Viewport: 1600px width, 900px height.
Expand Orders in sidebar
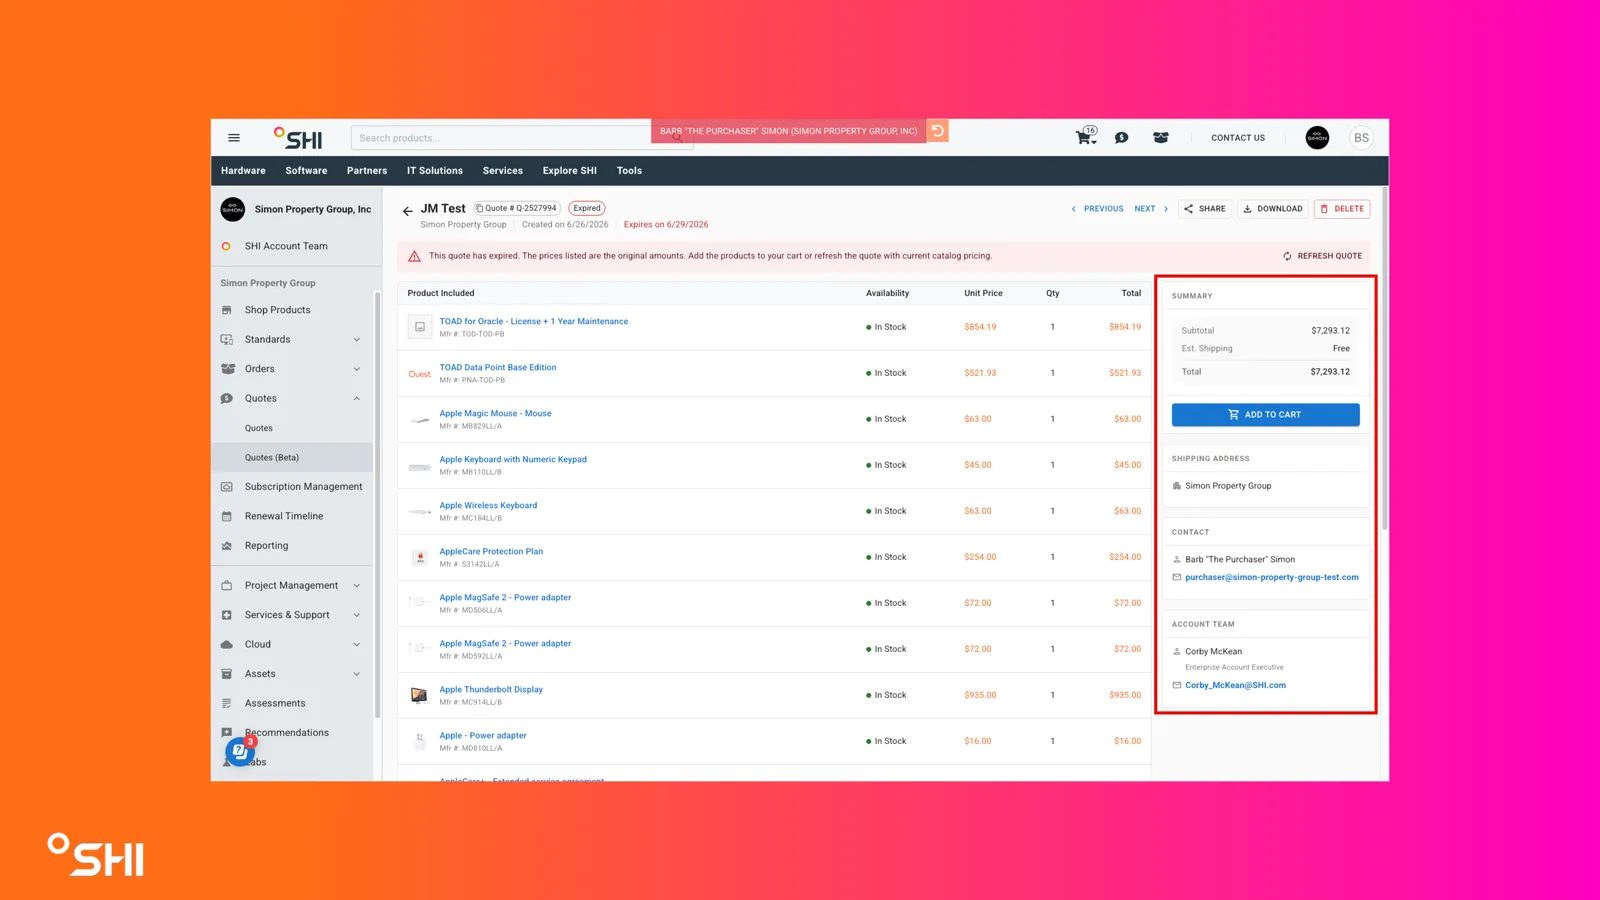pyautogui.click(x=356, y=369)
